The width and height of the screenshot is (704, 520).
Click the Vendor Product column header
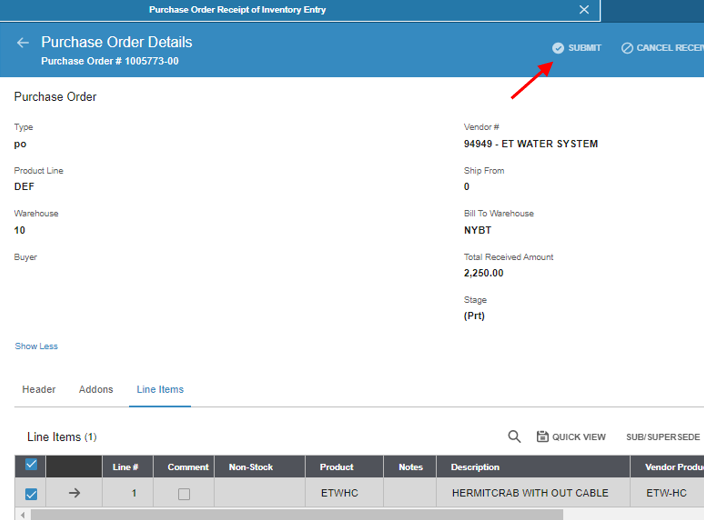tap(667, 467)
